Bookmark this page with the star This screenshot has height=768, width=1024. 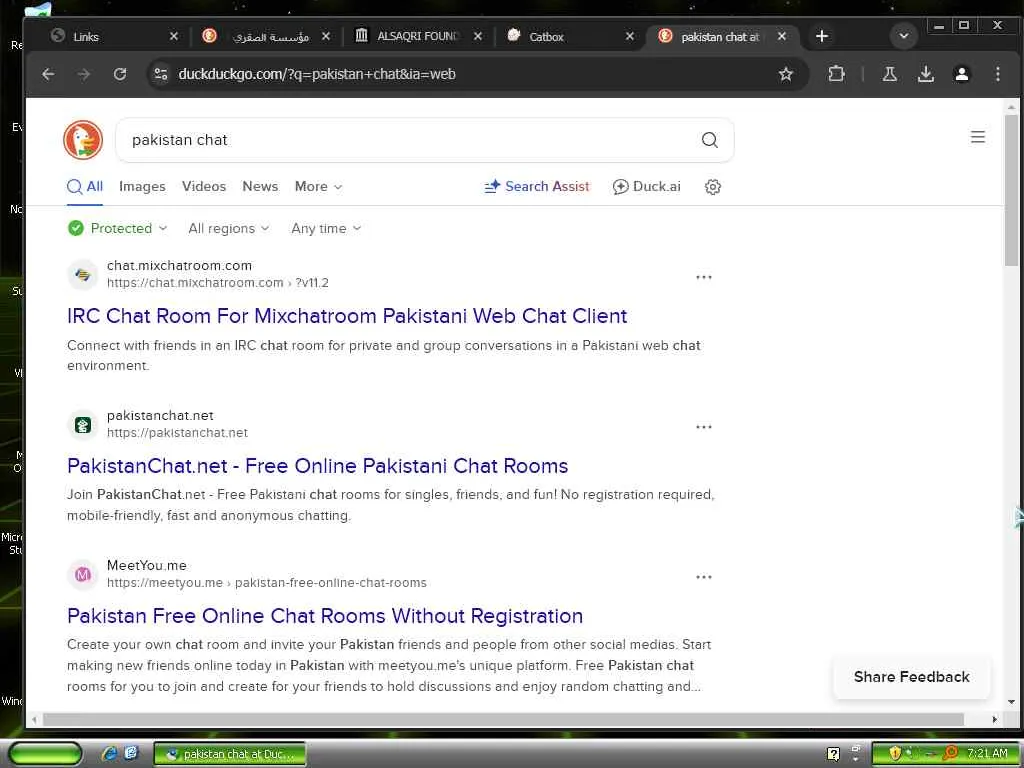(x=786, y=74)
